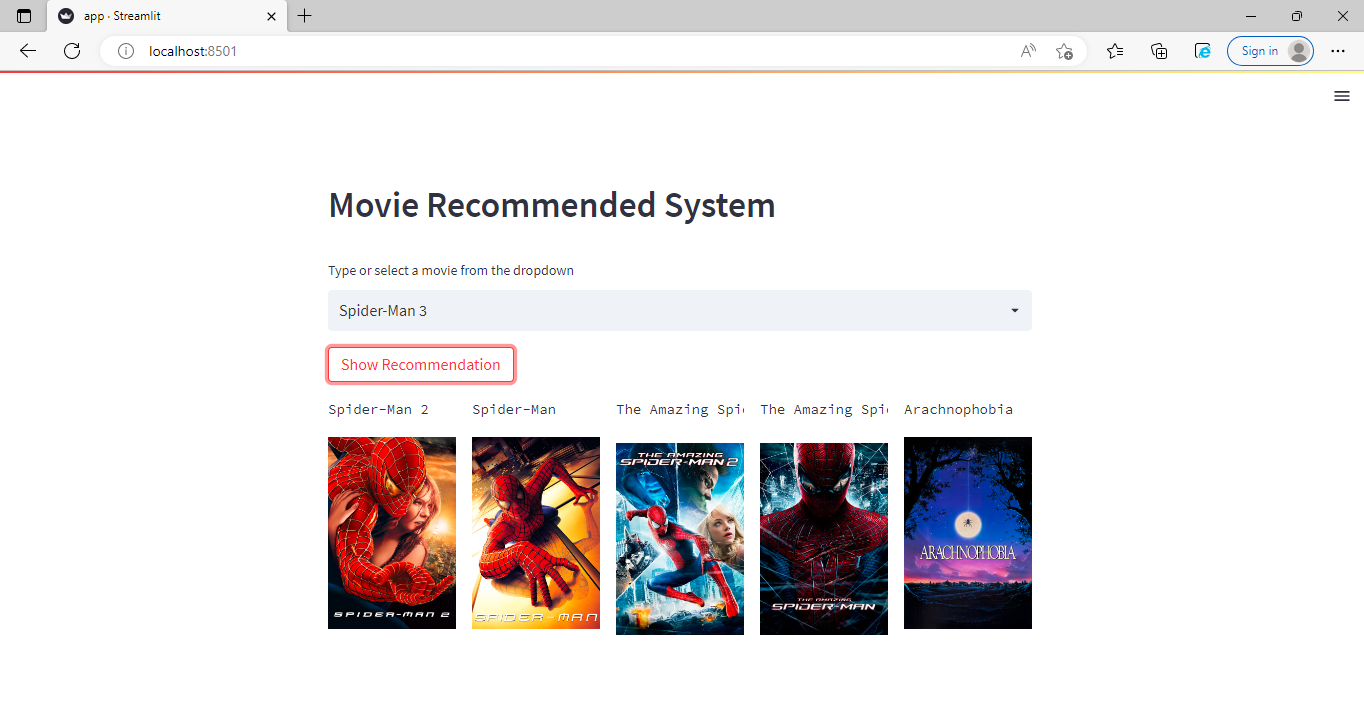Click the browser back arrow

click(x=27, y=50)
